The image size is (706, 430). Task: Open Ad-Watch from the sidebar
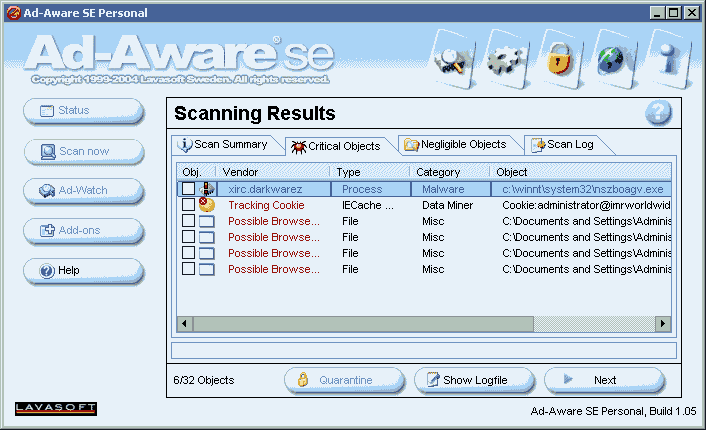tap(83, 191)
